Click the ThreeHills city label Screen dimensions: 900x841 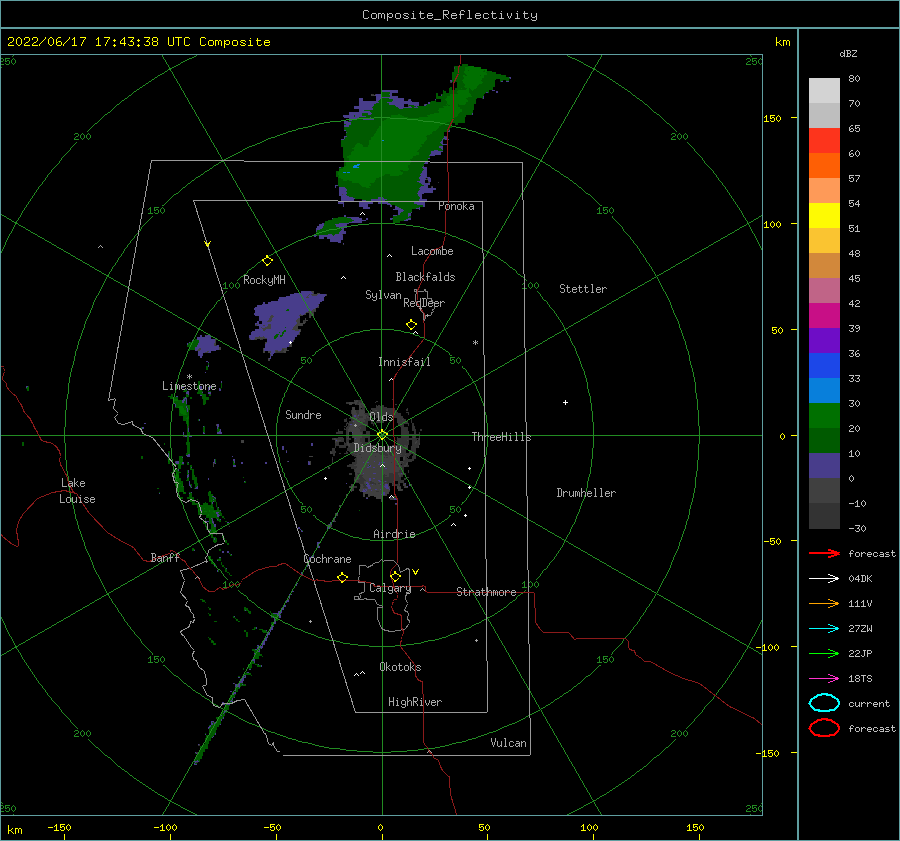[501, 437]
